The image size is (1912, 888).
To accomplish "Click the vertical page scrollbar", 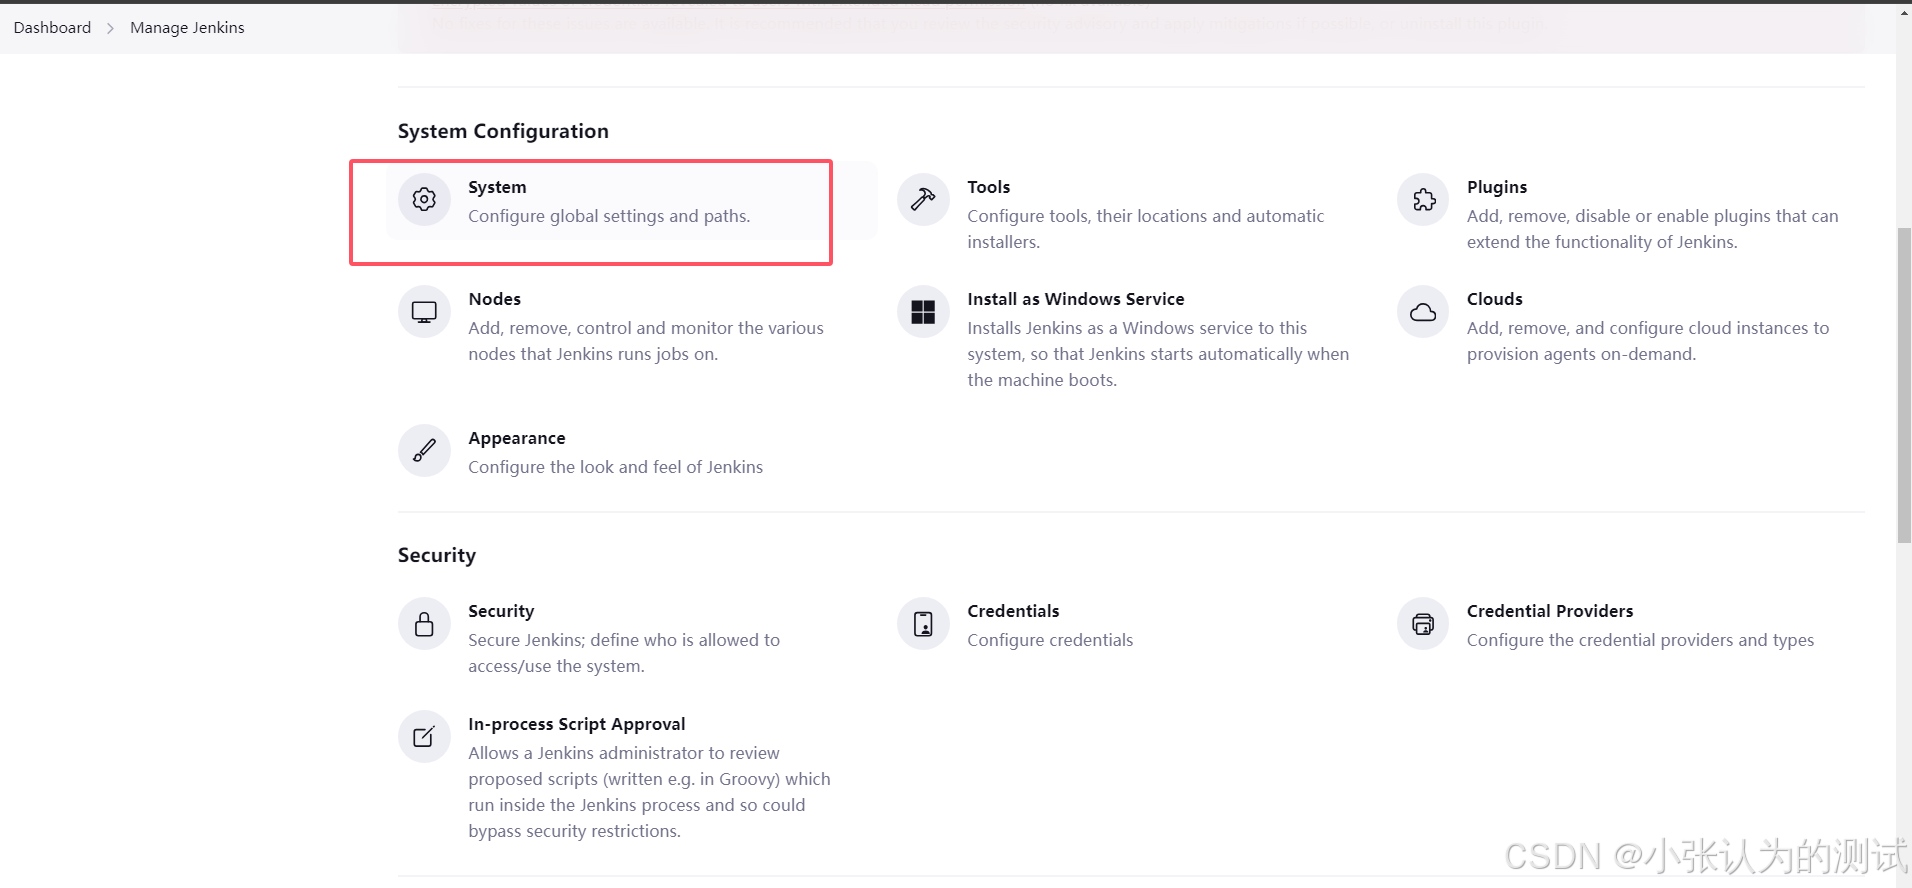I will pyautogui.click(x=1904, y=385).
